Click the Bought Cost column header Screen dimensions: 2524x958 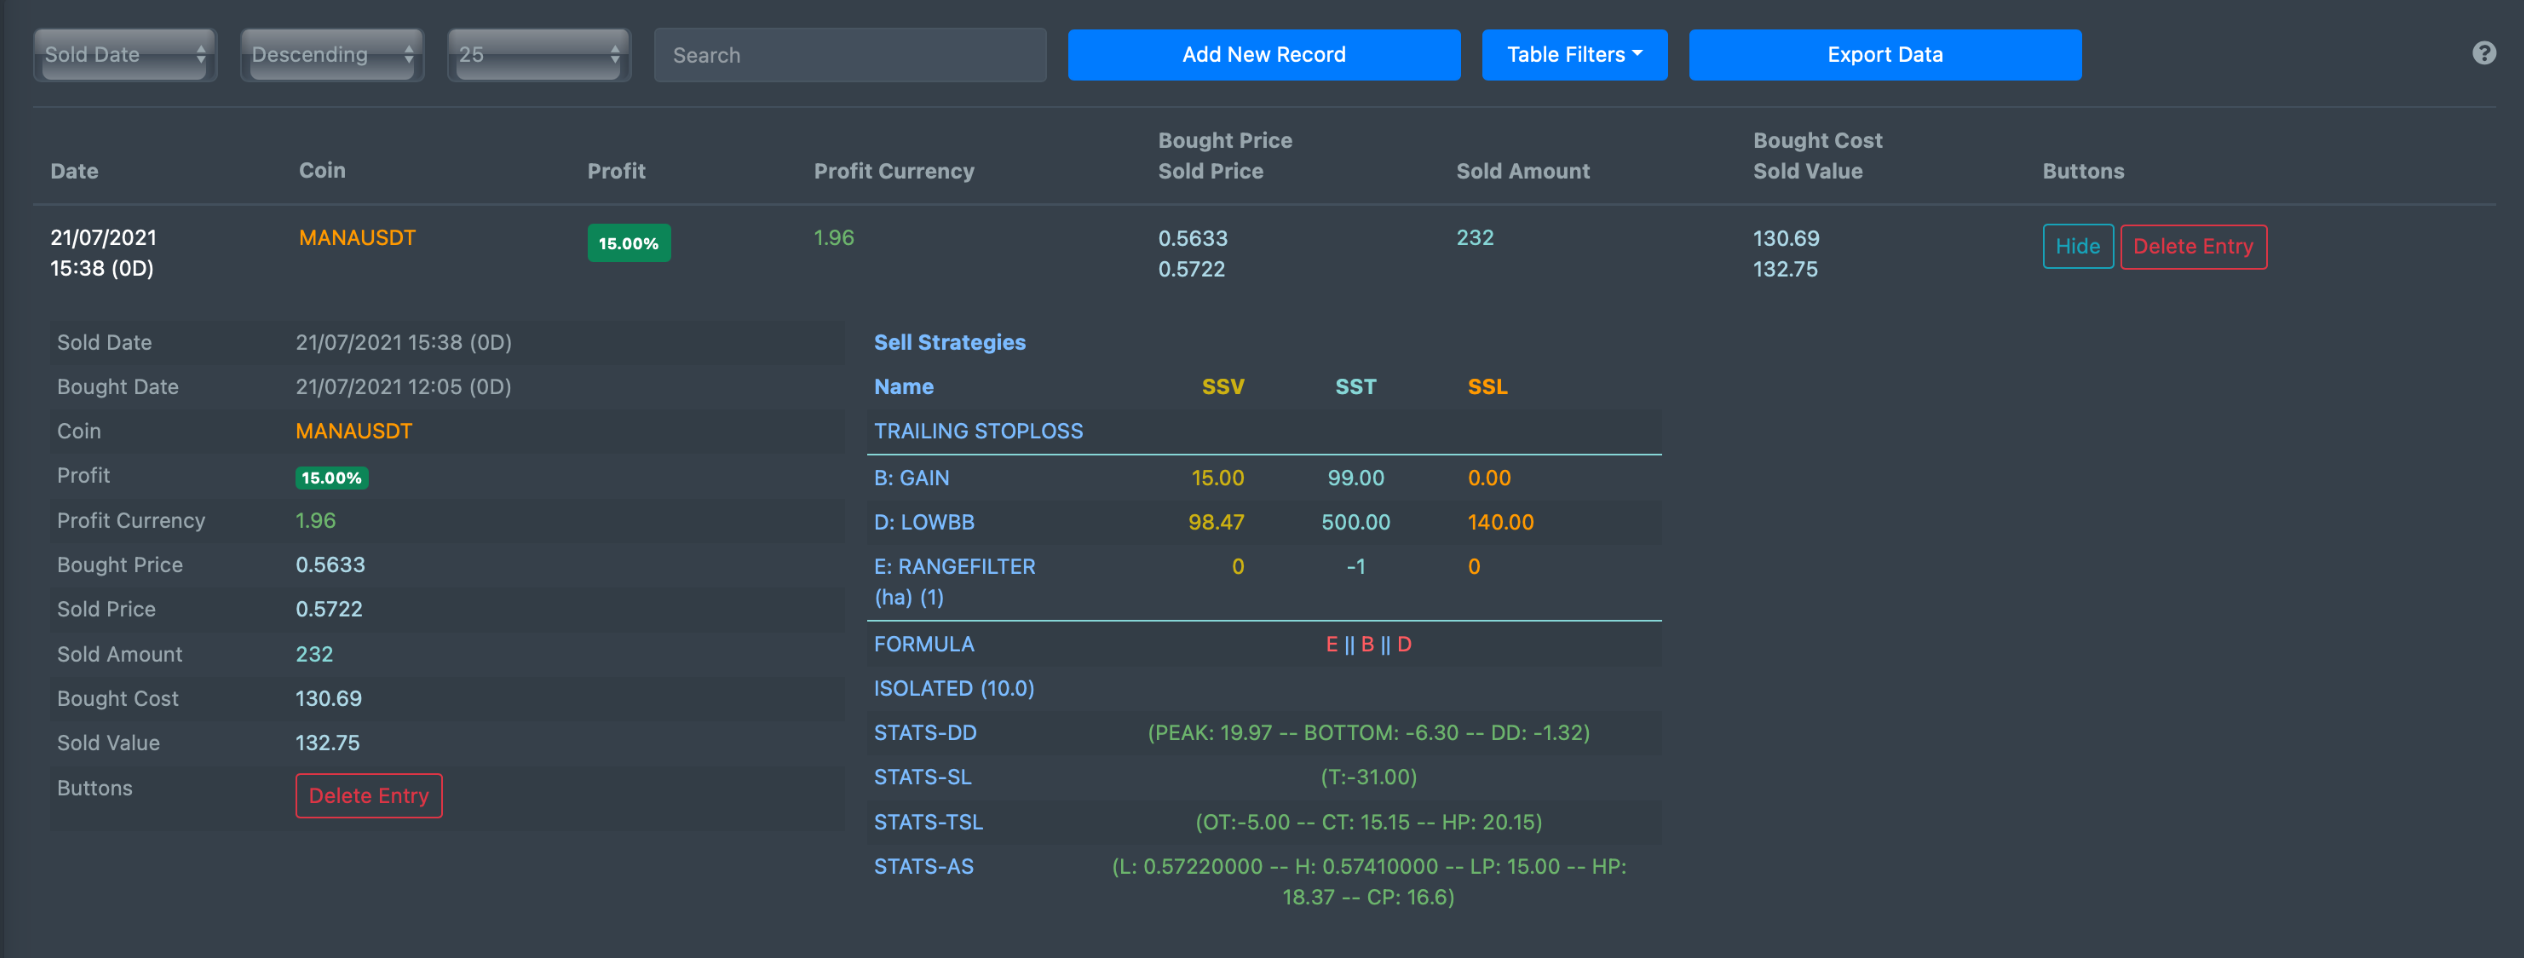pyautogui.click(x=1818, y=141)
